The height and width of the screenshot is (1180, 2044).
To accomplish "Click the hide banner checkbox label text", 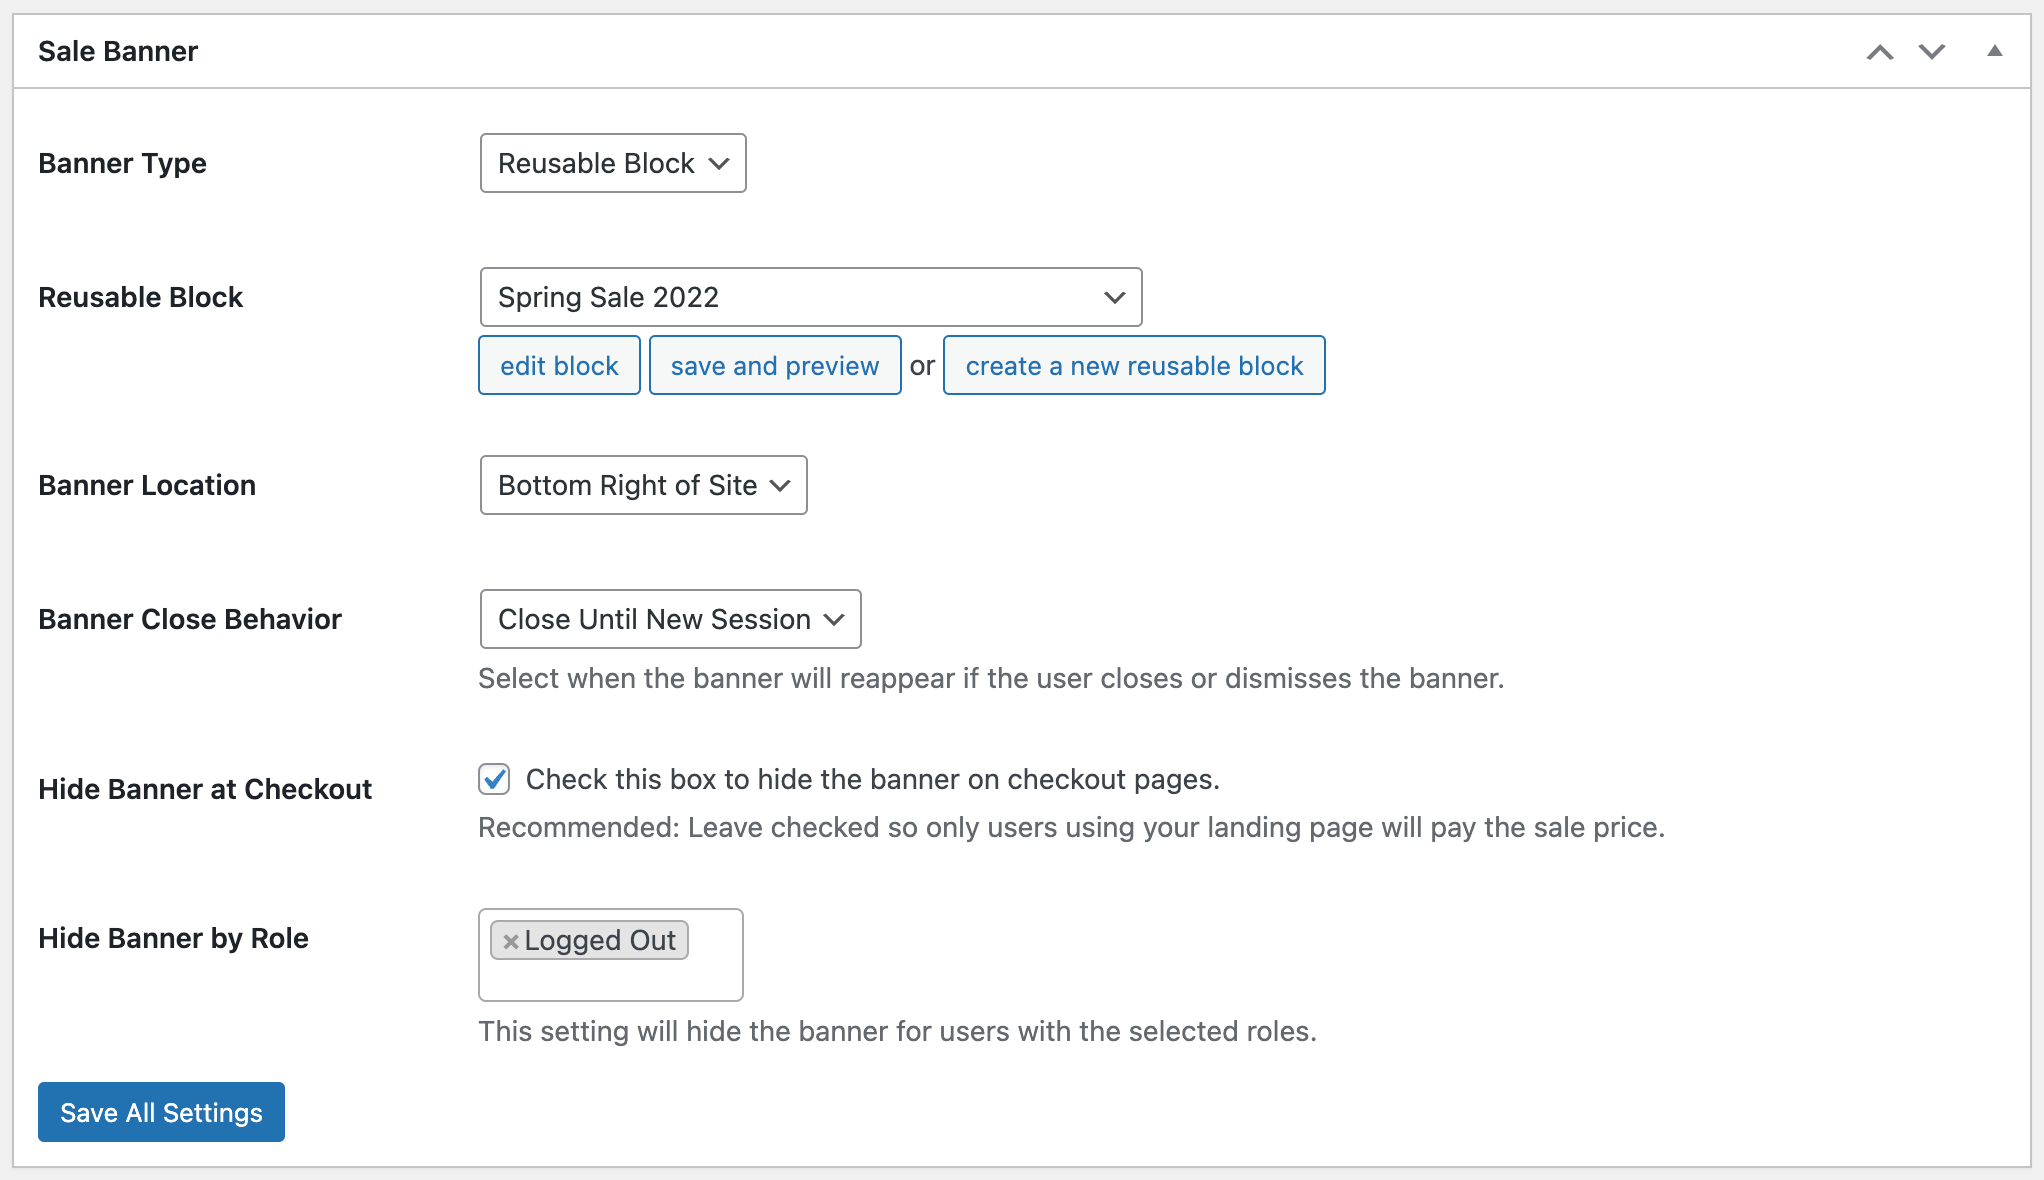I will click(872, 780).
